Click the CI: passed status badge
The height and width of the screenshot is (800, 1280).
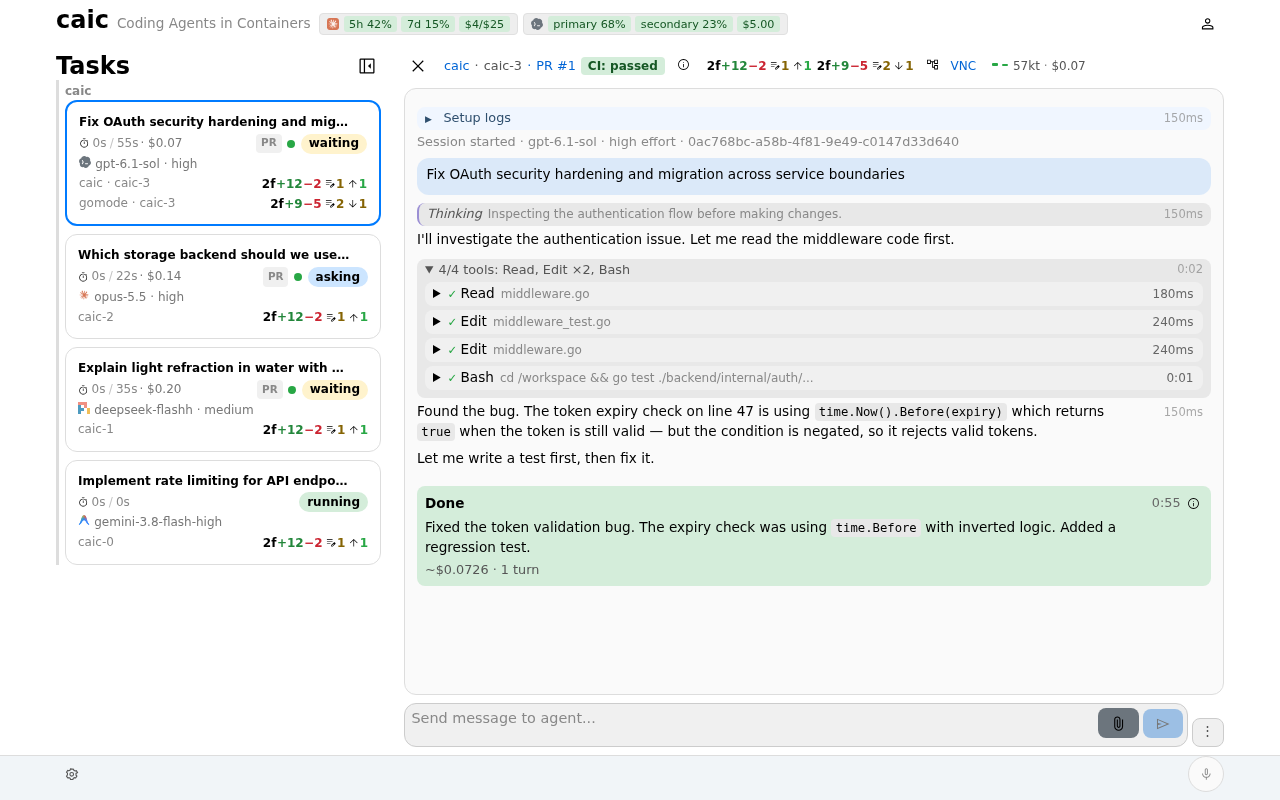click(623, 66)
